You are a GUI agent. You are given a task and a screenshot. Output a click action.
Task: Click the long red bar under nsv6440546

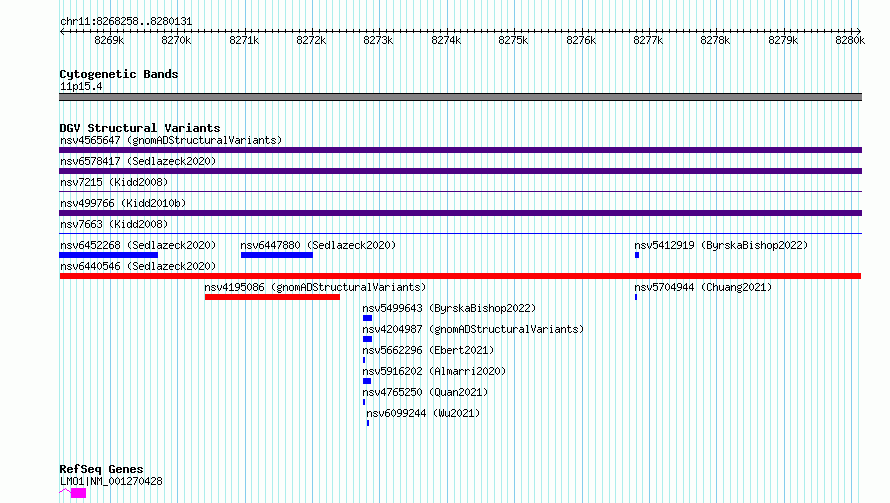tap(460, 276)
